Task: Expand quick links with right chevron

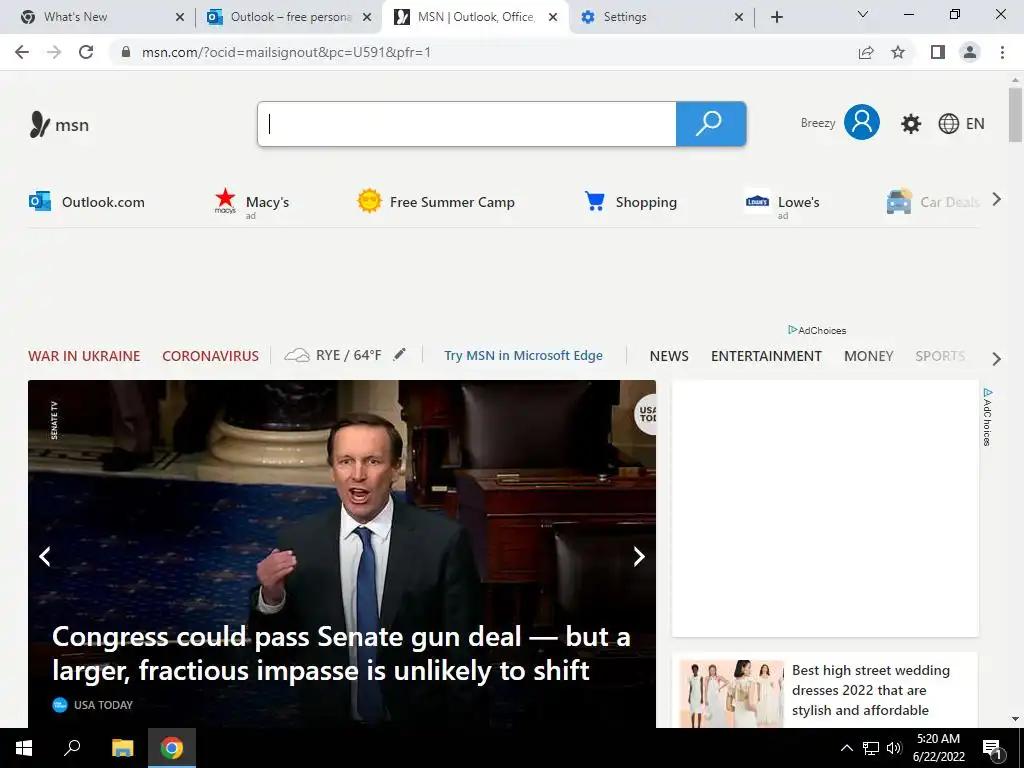Action: coord(997,199)
